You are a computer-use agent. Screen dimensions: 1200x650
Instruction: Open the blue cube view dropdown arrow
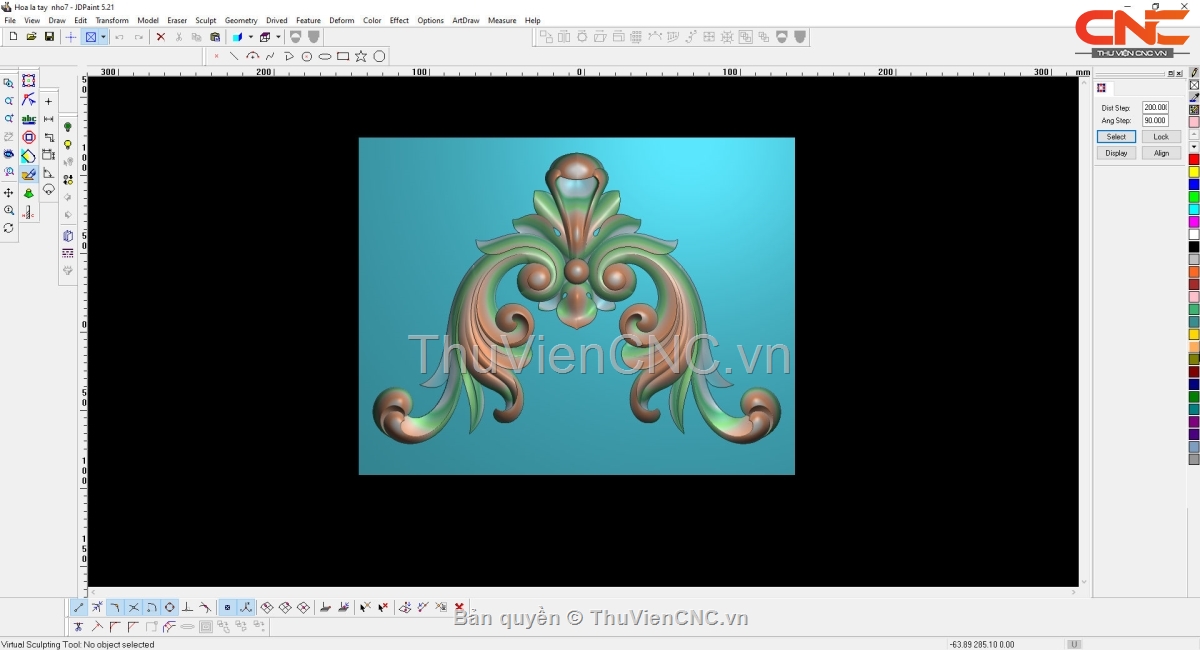251,37
